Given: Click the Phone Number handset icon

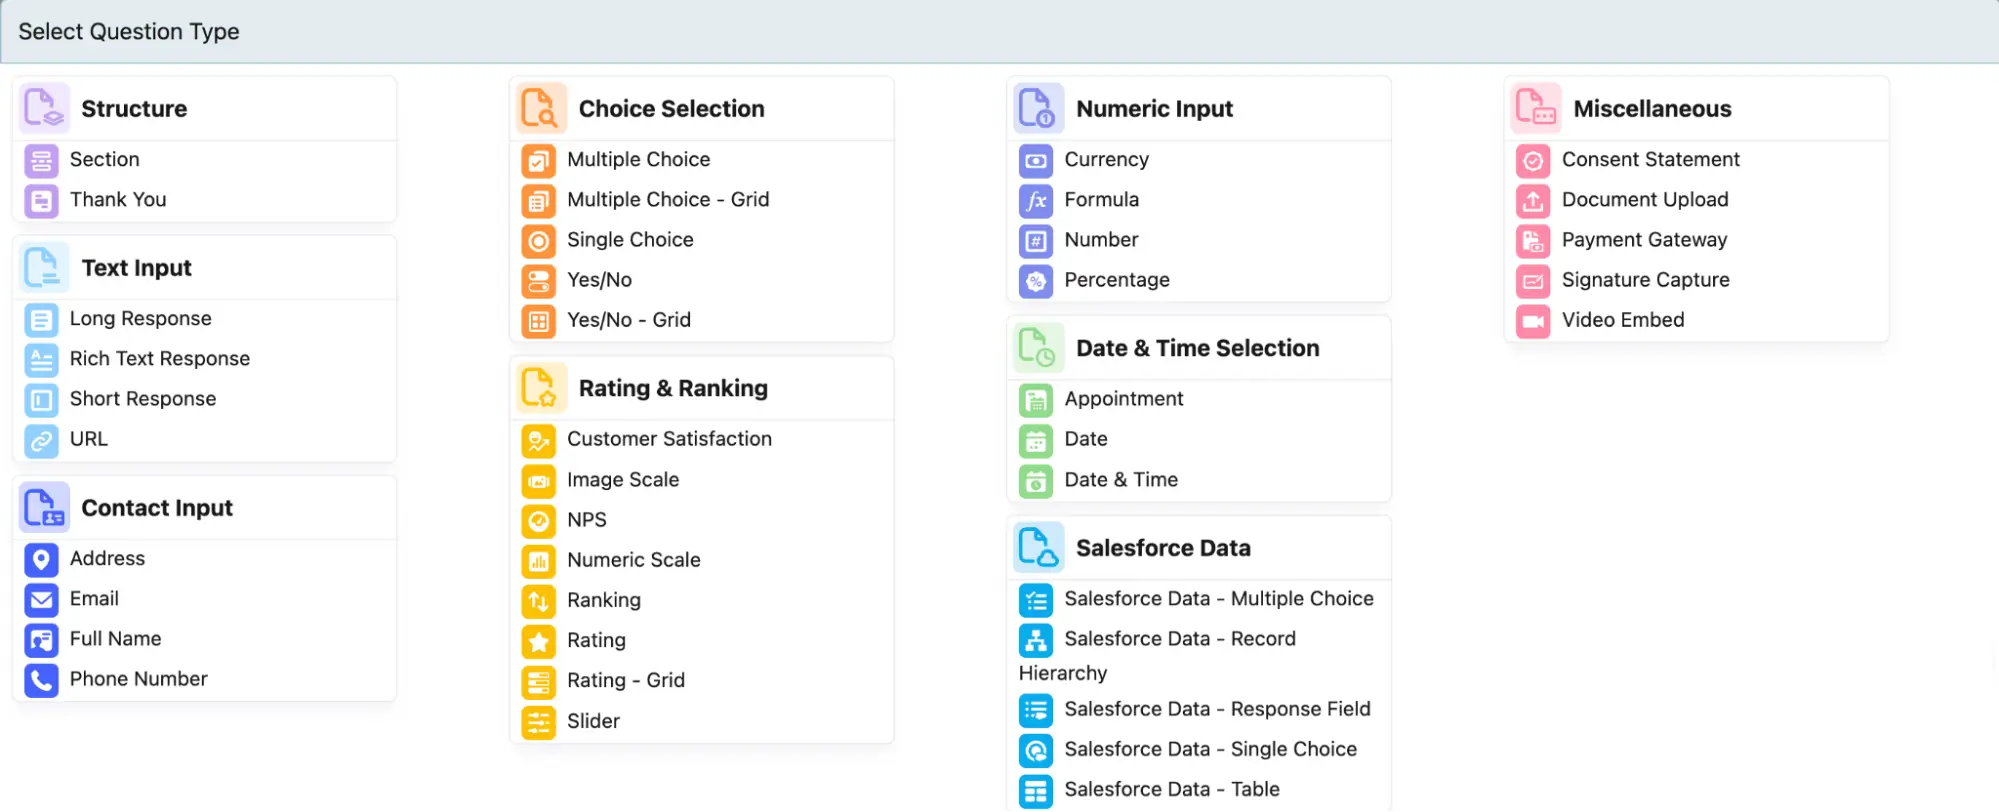Looking at the screenshot, I should (x=41, y=680).
